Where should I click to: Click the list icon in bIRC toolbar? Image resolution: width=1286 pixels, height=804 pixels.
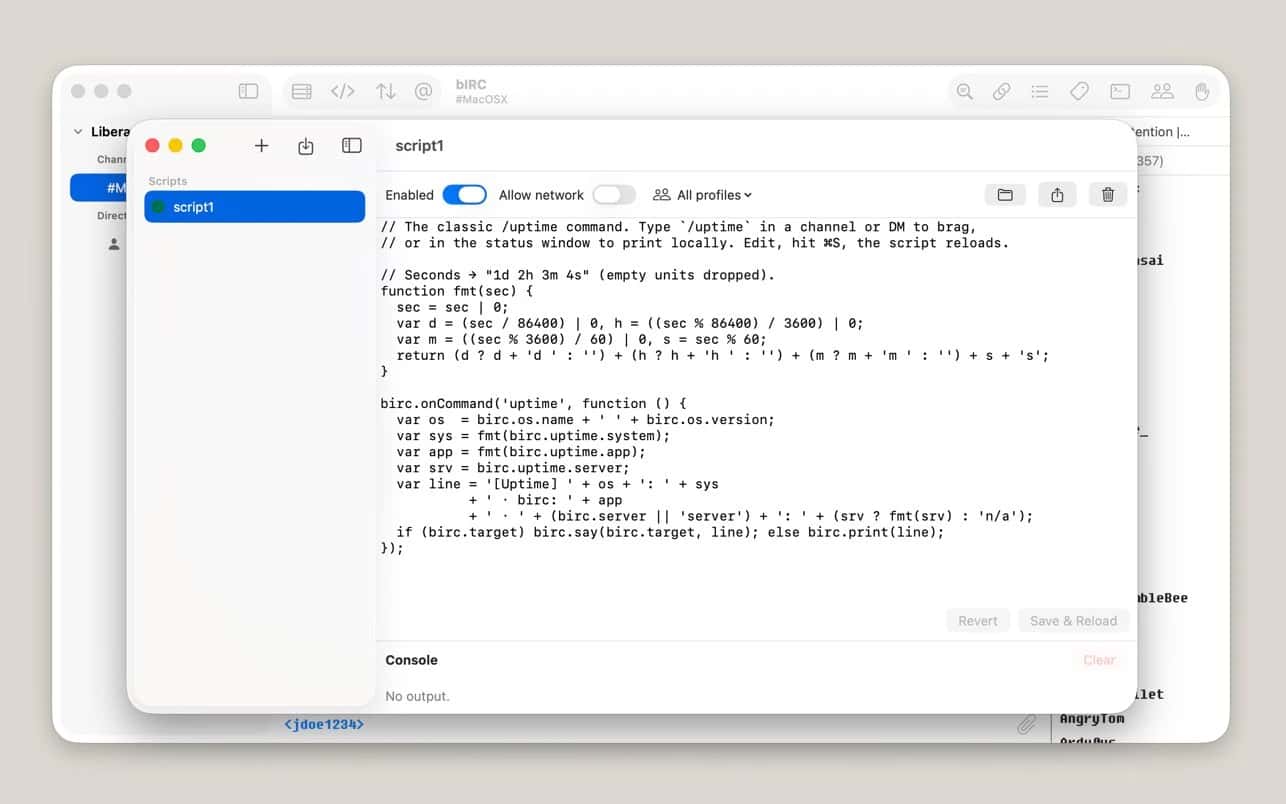1040,91
